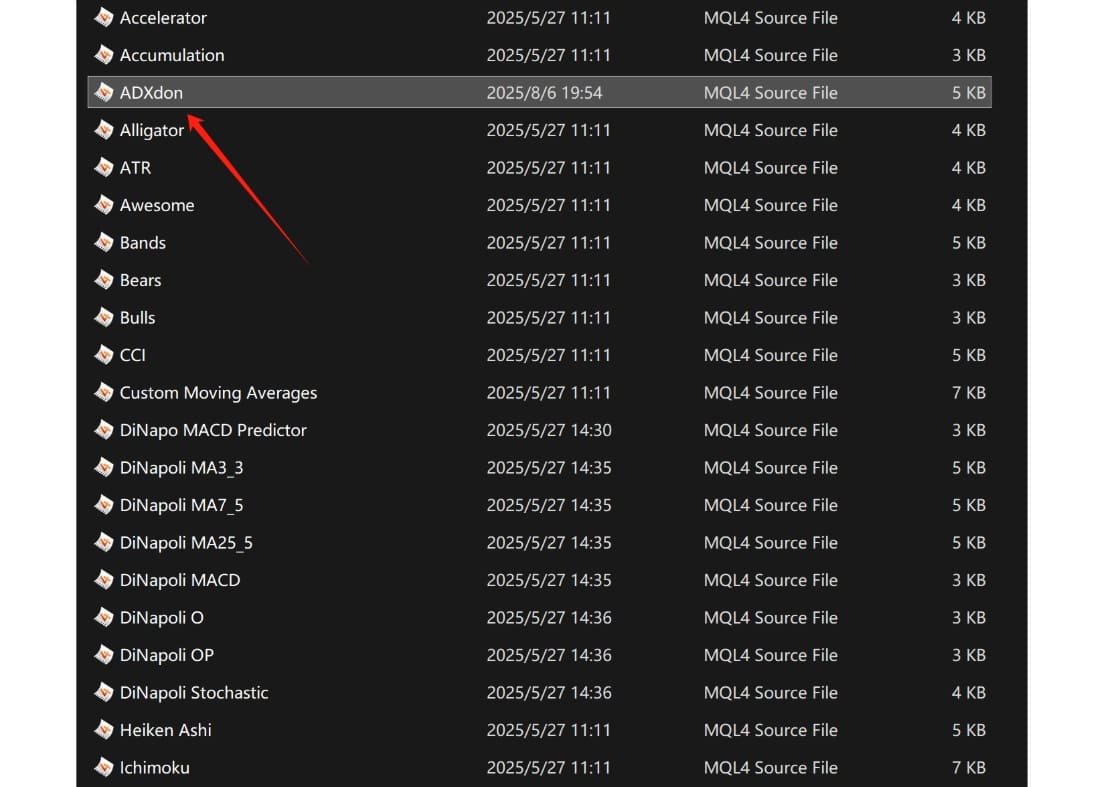Select the Accumulation file name
This screenshot has width=1108, height=787.
172,55
